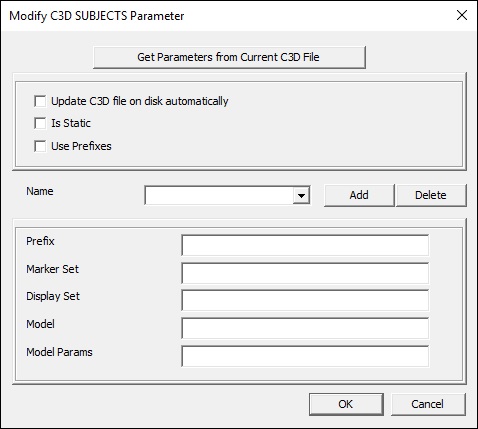Viewport: 478px width, 429px height.
Task: Select the Marker Set input box
Action: 305,273
